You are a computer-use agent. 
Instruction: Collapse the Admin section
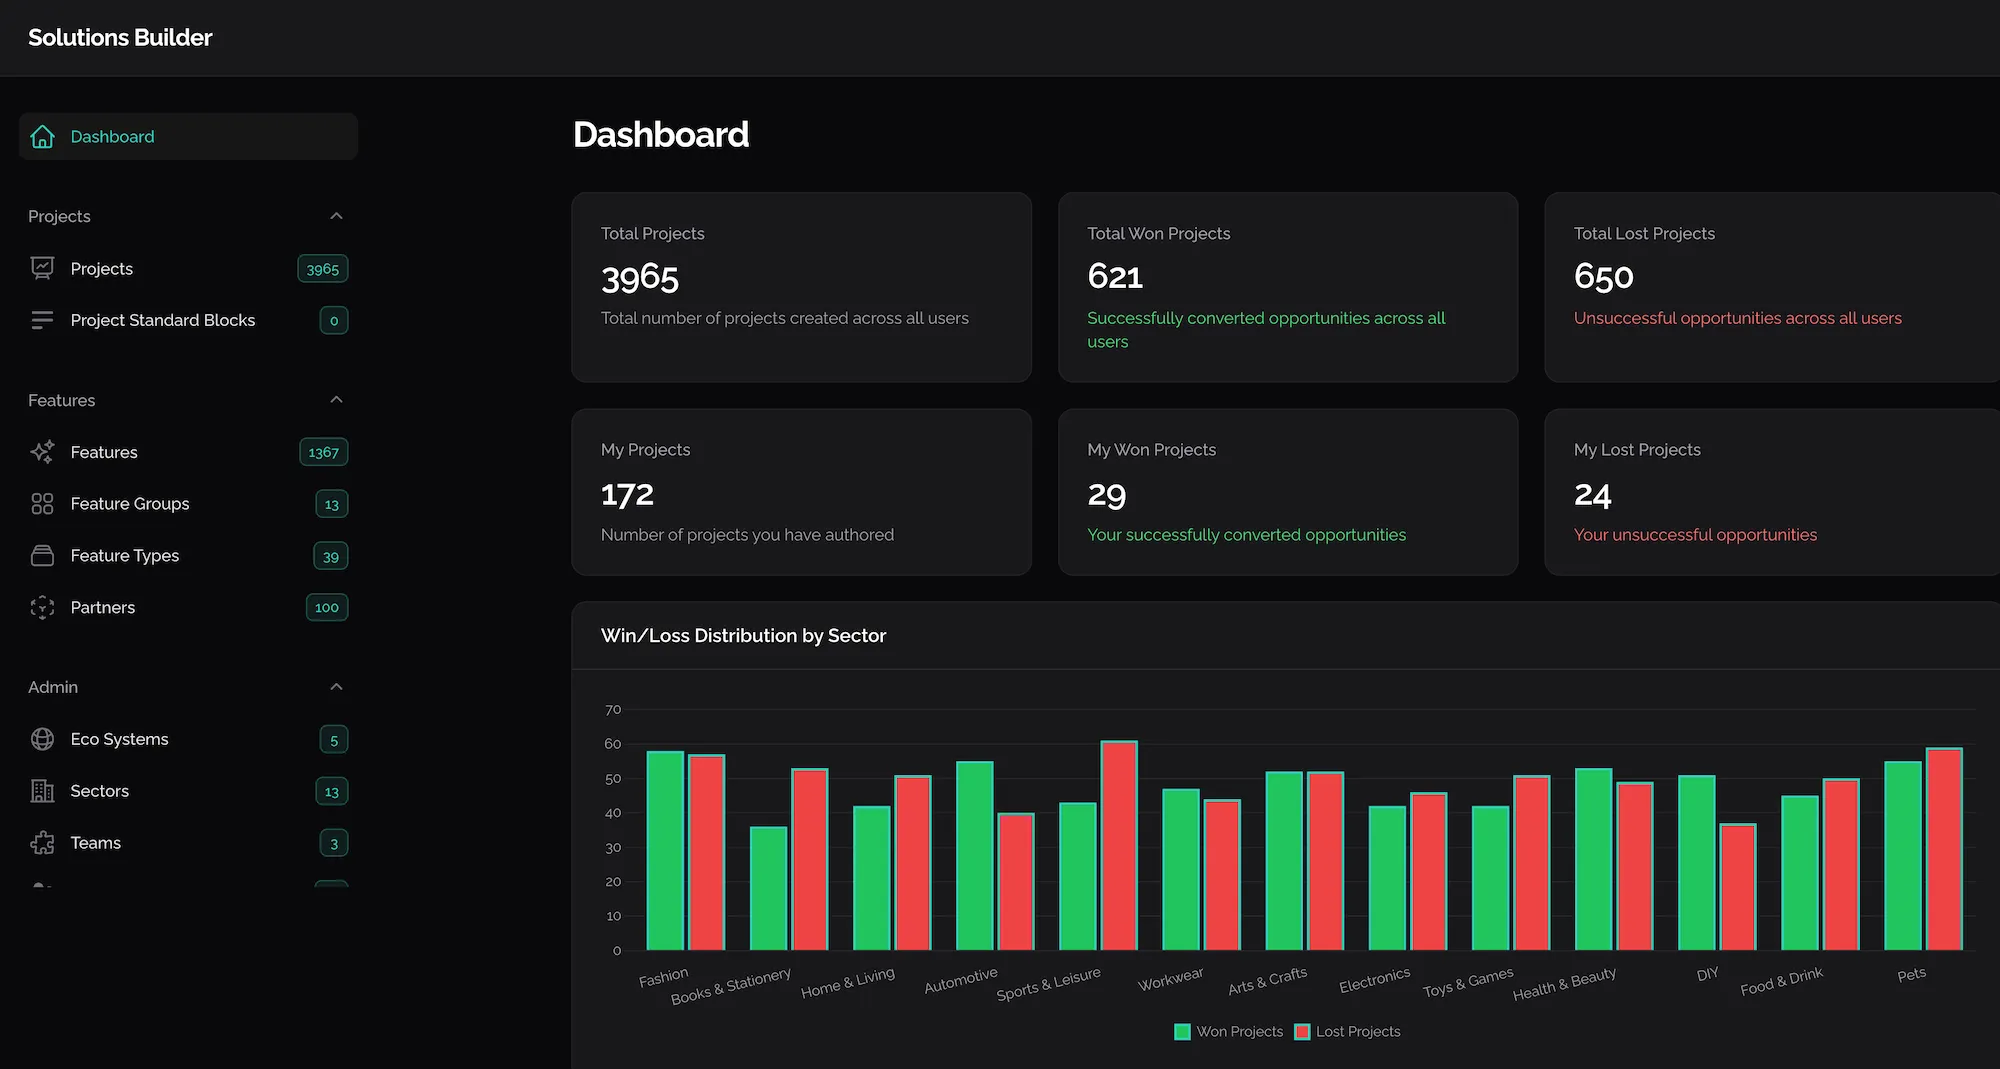336,686
